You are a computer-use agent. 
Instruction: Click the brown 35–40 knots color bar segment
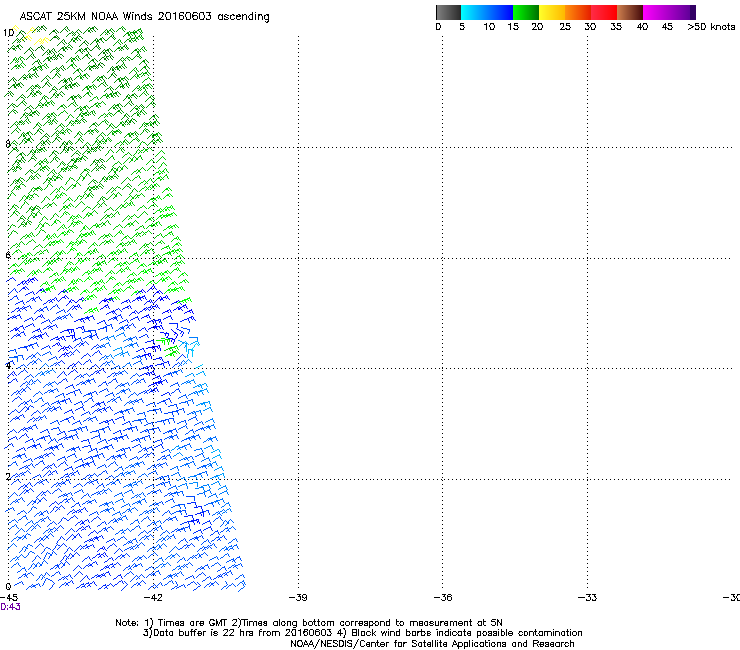tap(630, 12)
